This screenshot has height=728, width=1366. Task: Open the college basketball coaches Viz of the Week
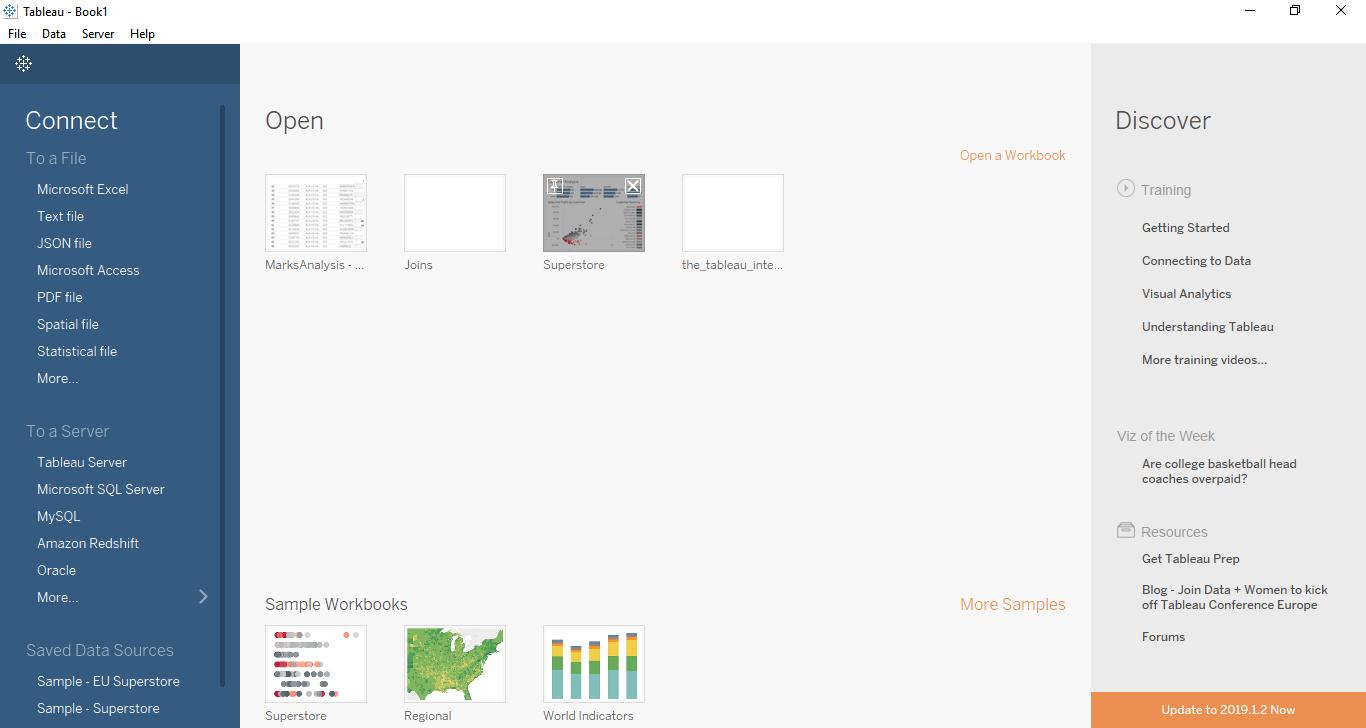click(x=1219, y=471)
